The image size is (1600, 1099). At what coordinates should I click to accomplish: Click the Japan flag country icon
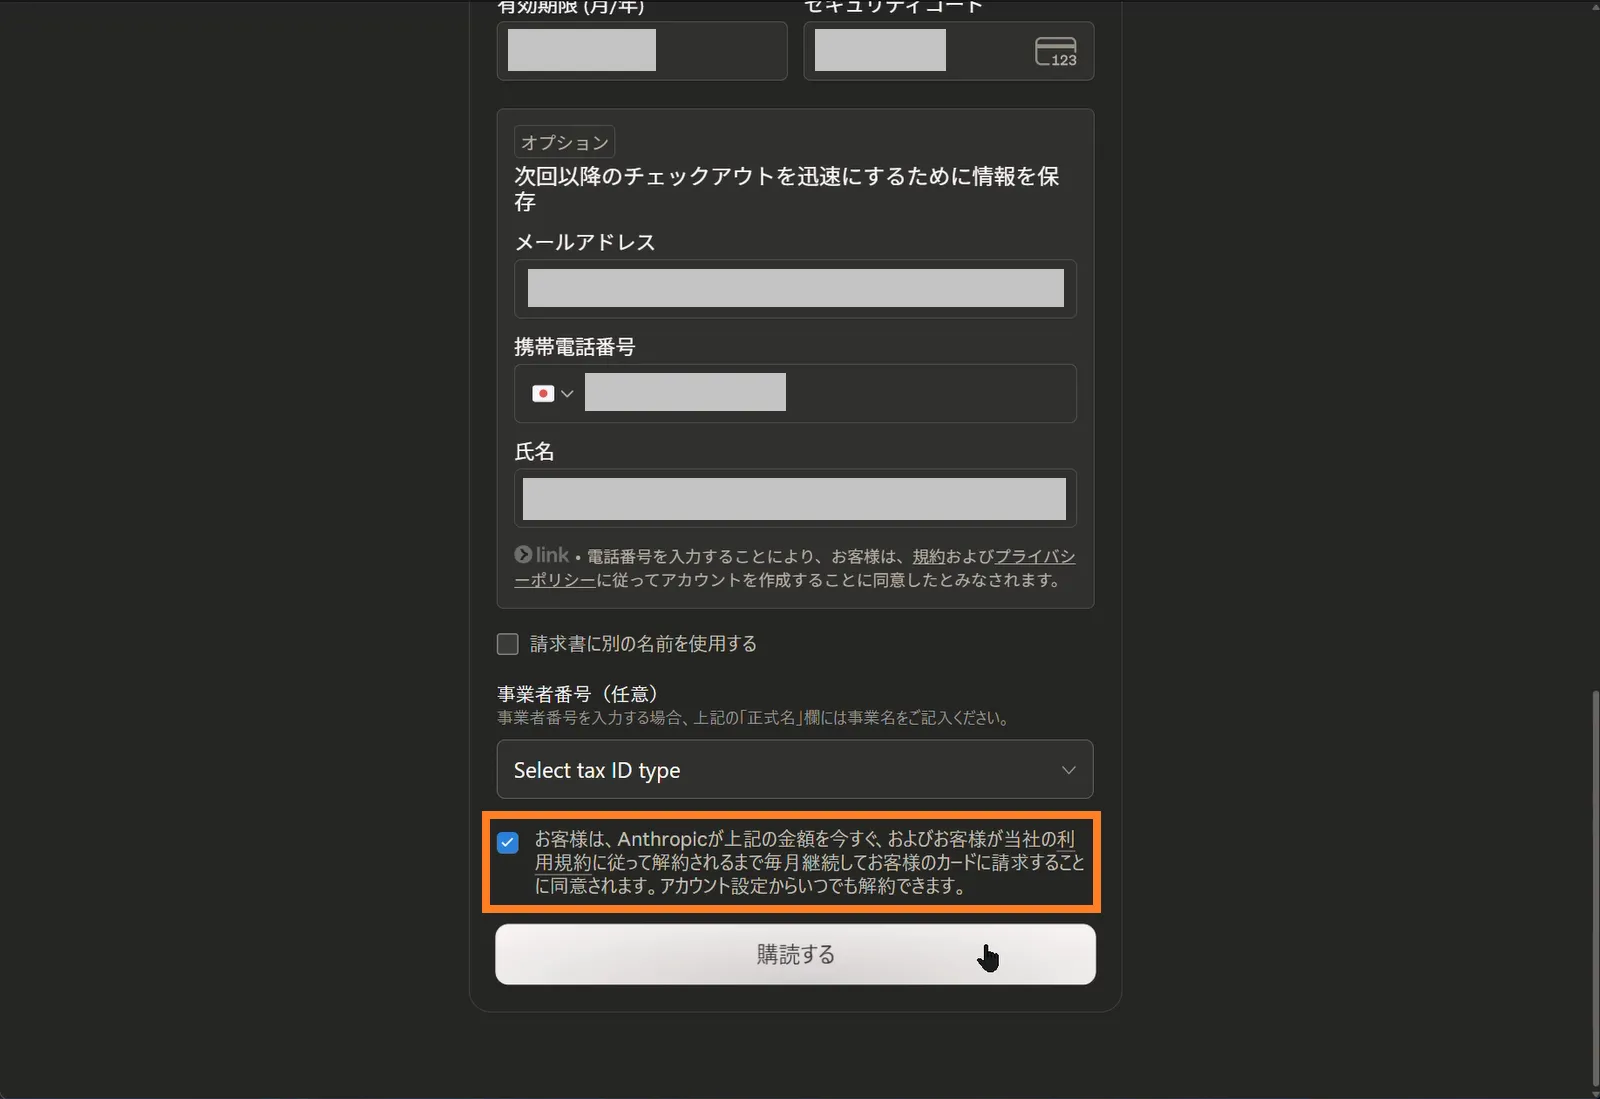coord(543,394)
